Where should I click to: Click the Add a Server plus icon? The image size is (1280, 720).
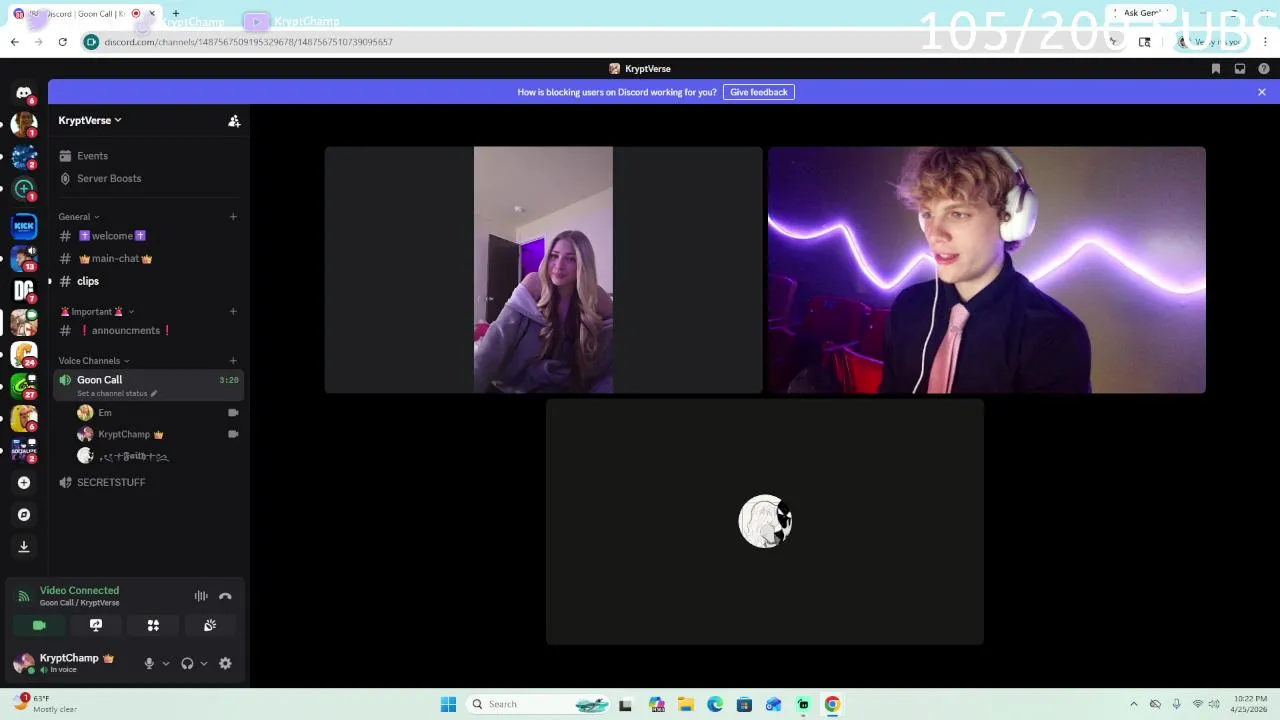point(24,482)
